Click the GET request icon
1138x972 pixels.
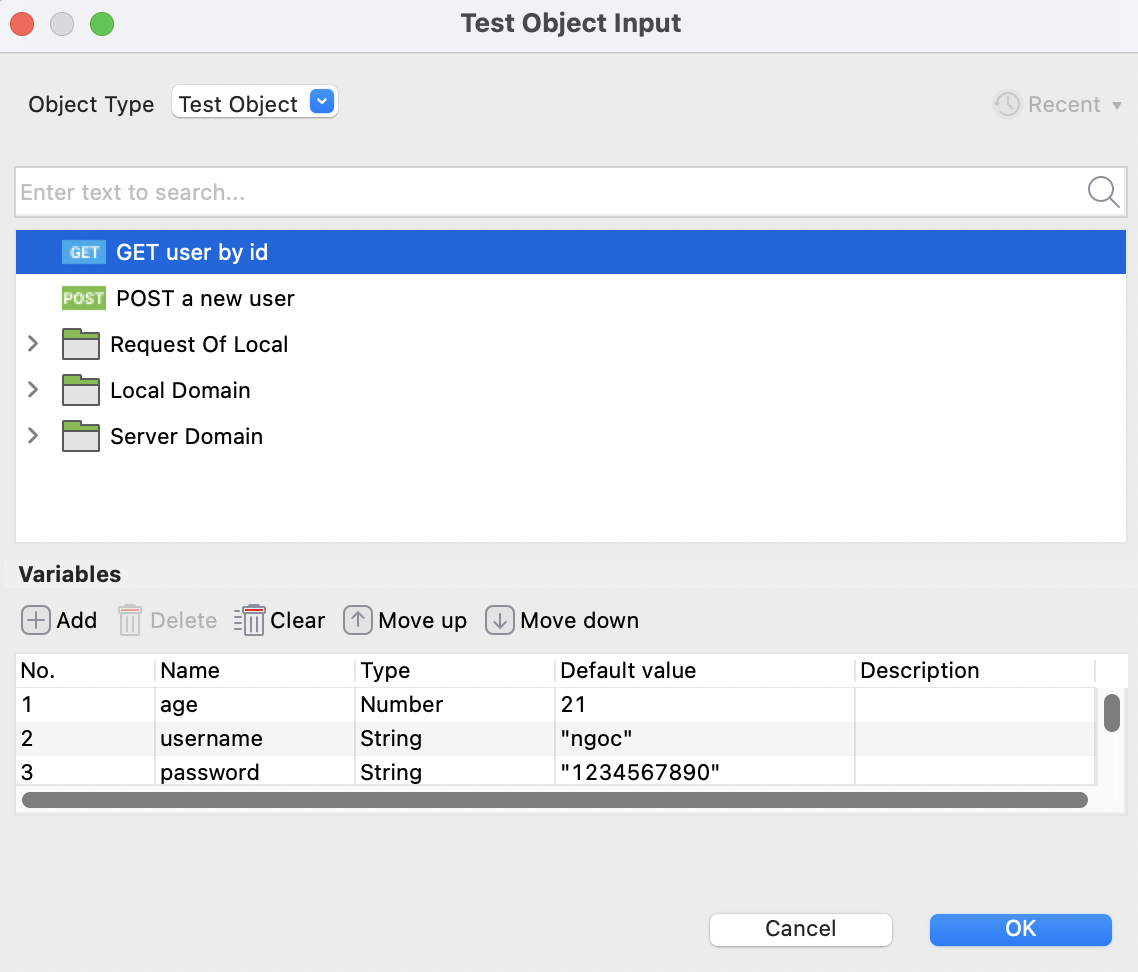[83, 253]
